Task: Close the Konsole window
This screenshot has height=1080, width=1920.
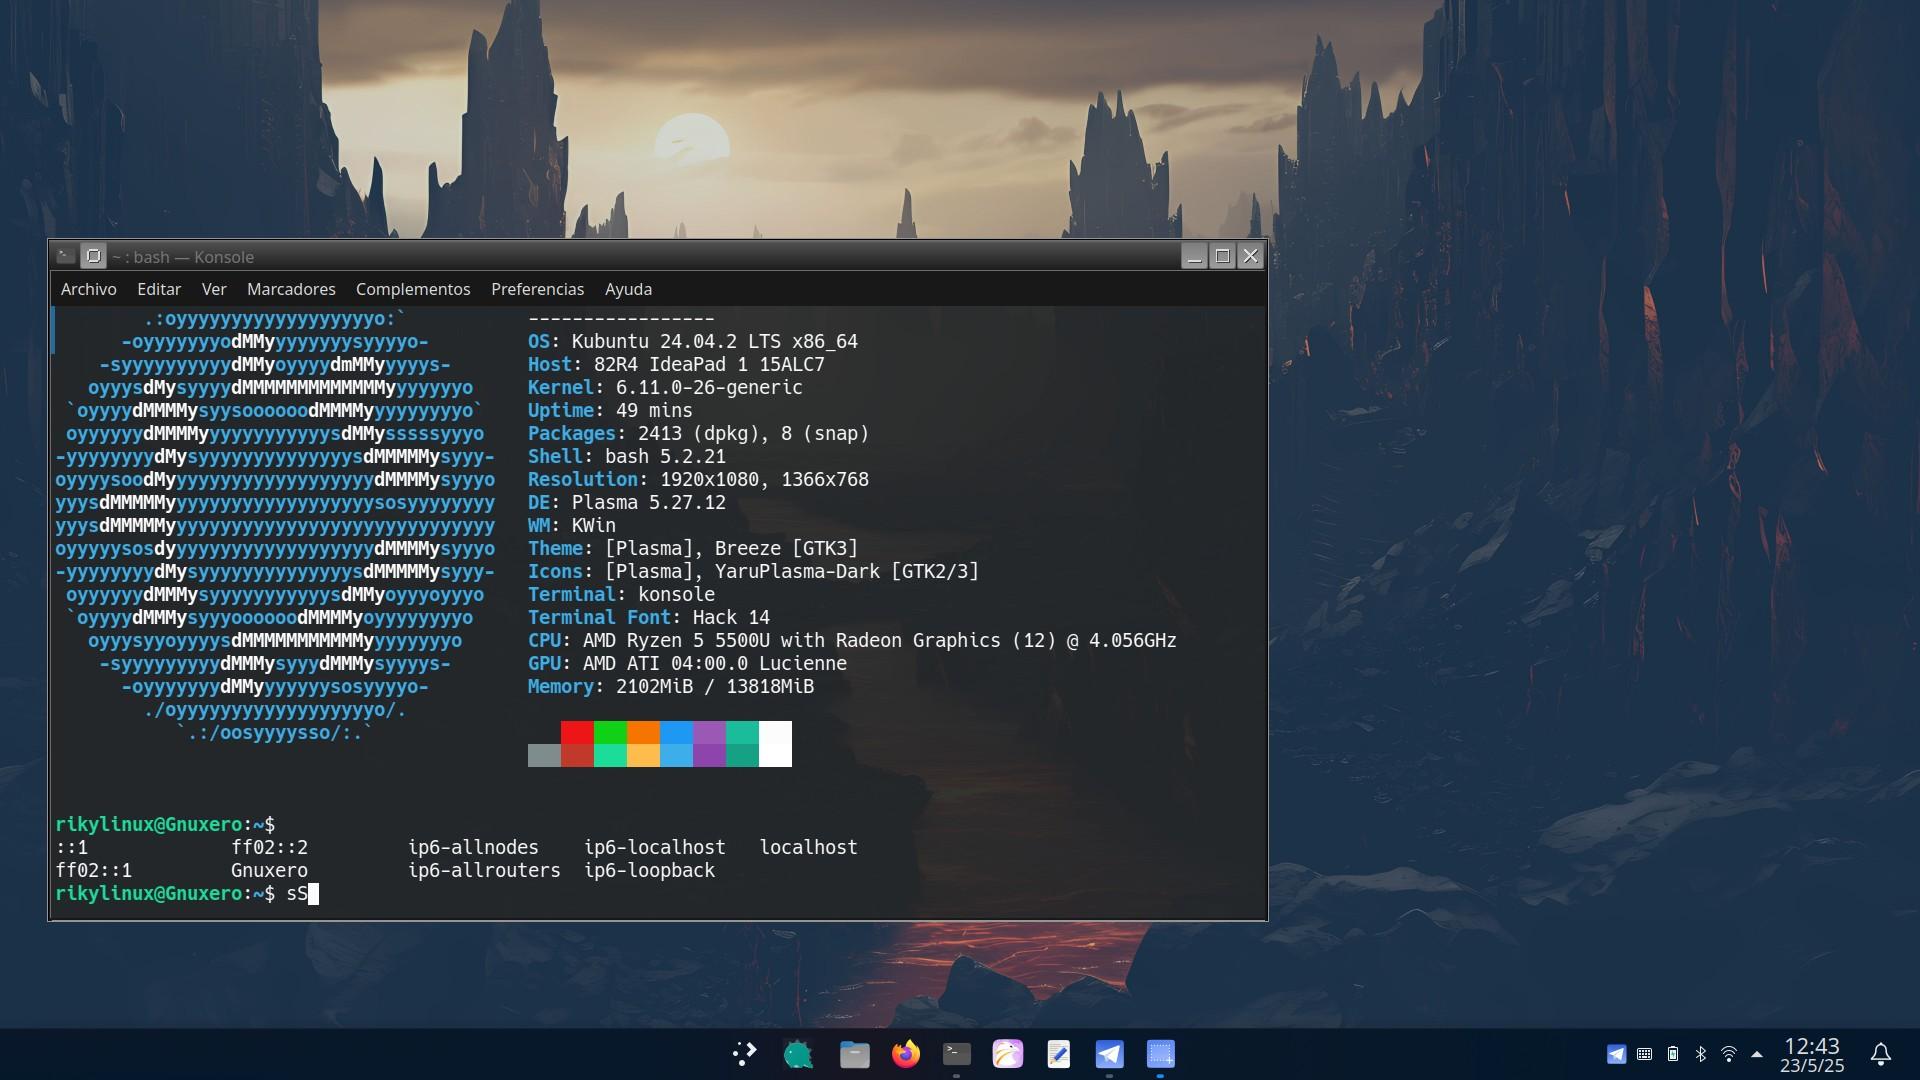Action: pos(1250,256)
